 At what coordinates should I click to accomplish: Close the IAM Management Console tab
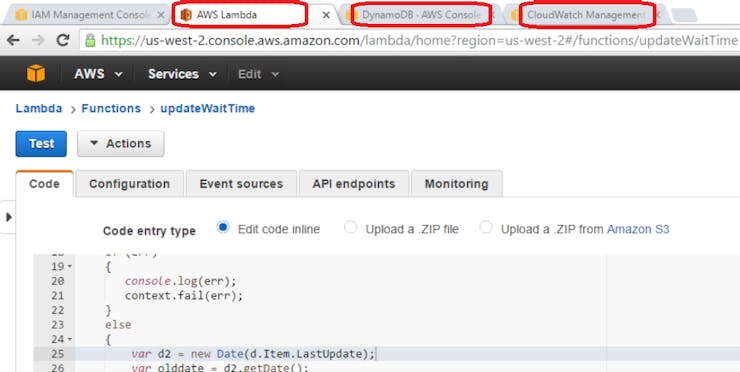pos(160,15)
